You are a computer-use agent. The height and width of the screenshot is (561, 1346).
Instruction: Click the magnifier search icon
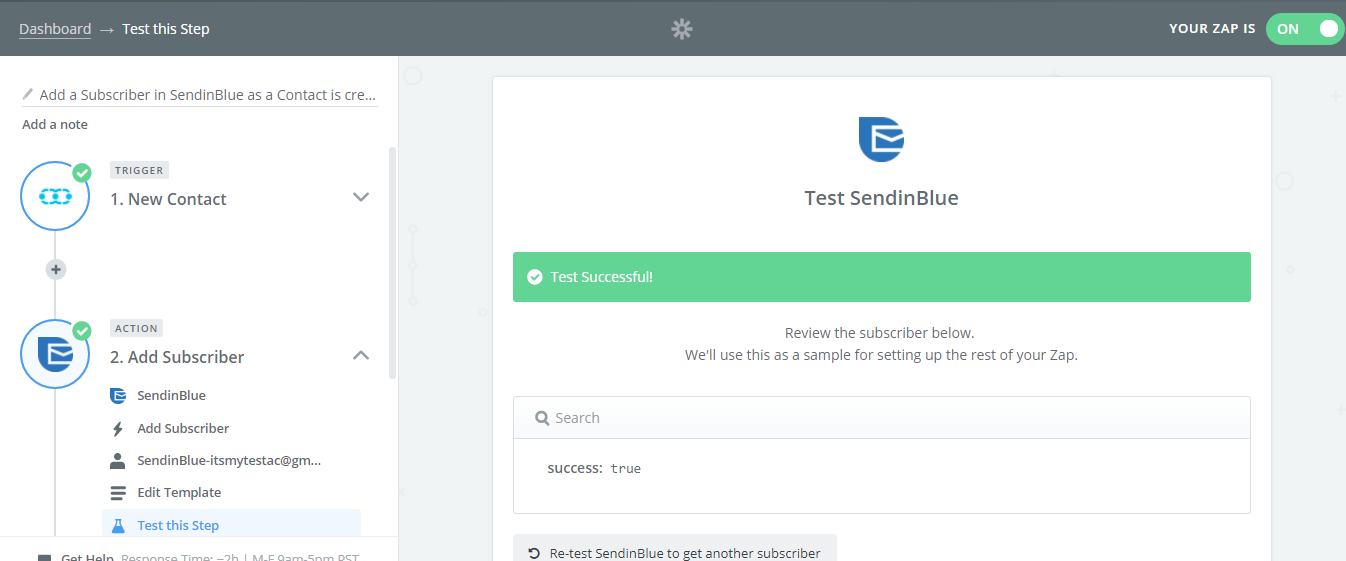542,418
